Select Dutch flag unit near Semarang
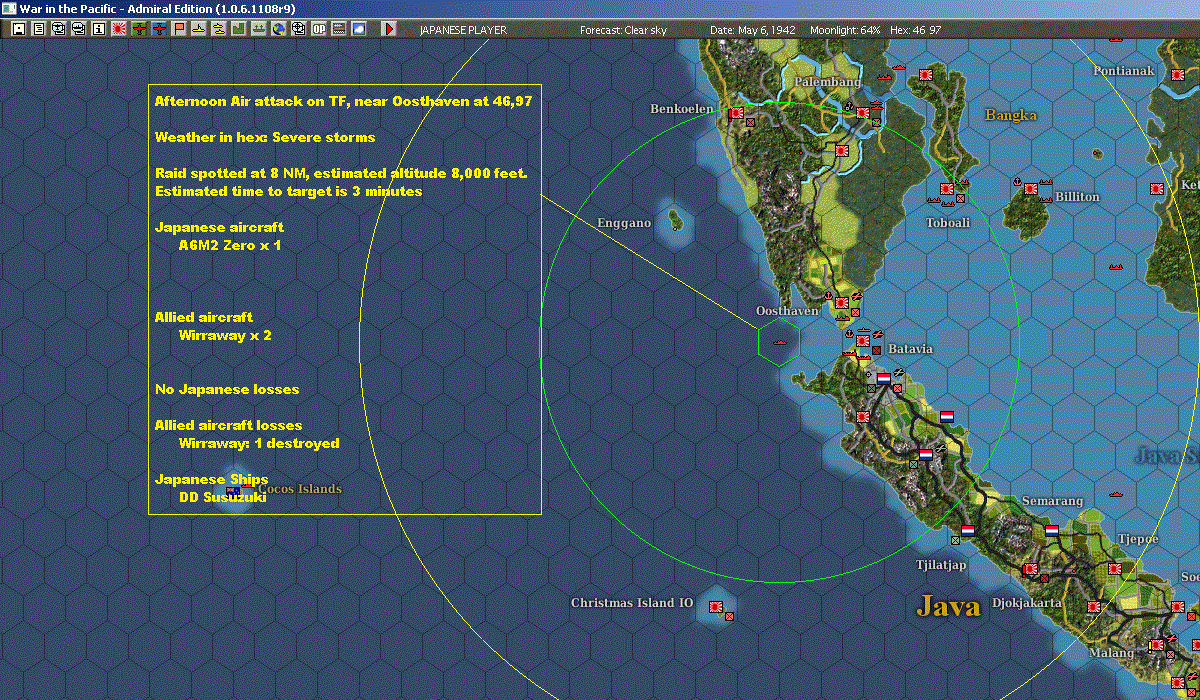1200x700 pixels. pos(1051,530)
